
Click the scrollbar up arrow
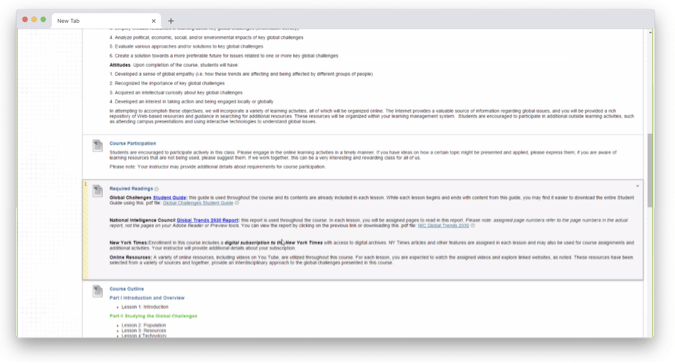(650, 32)
